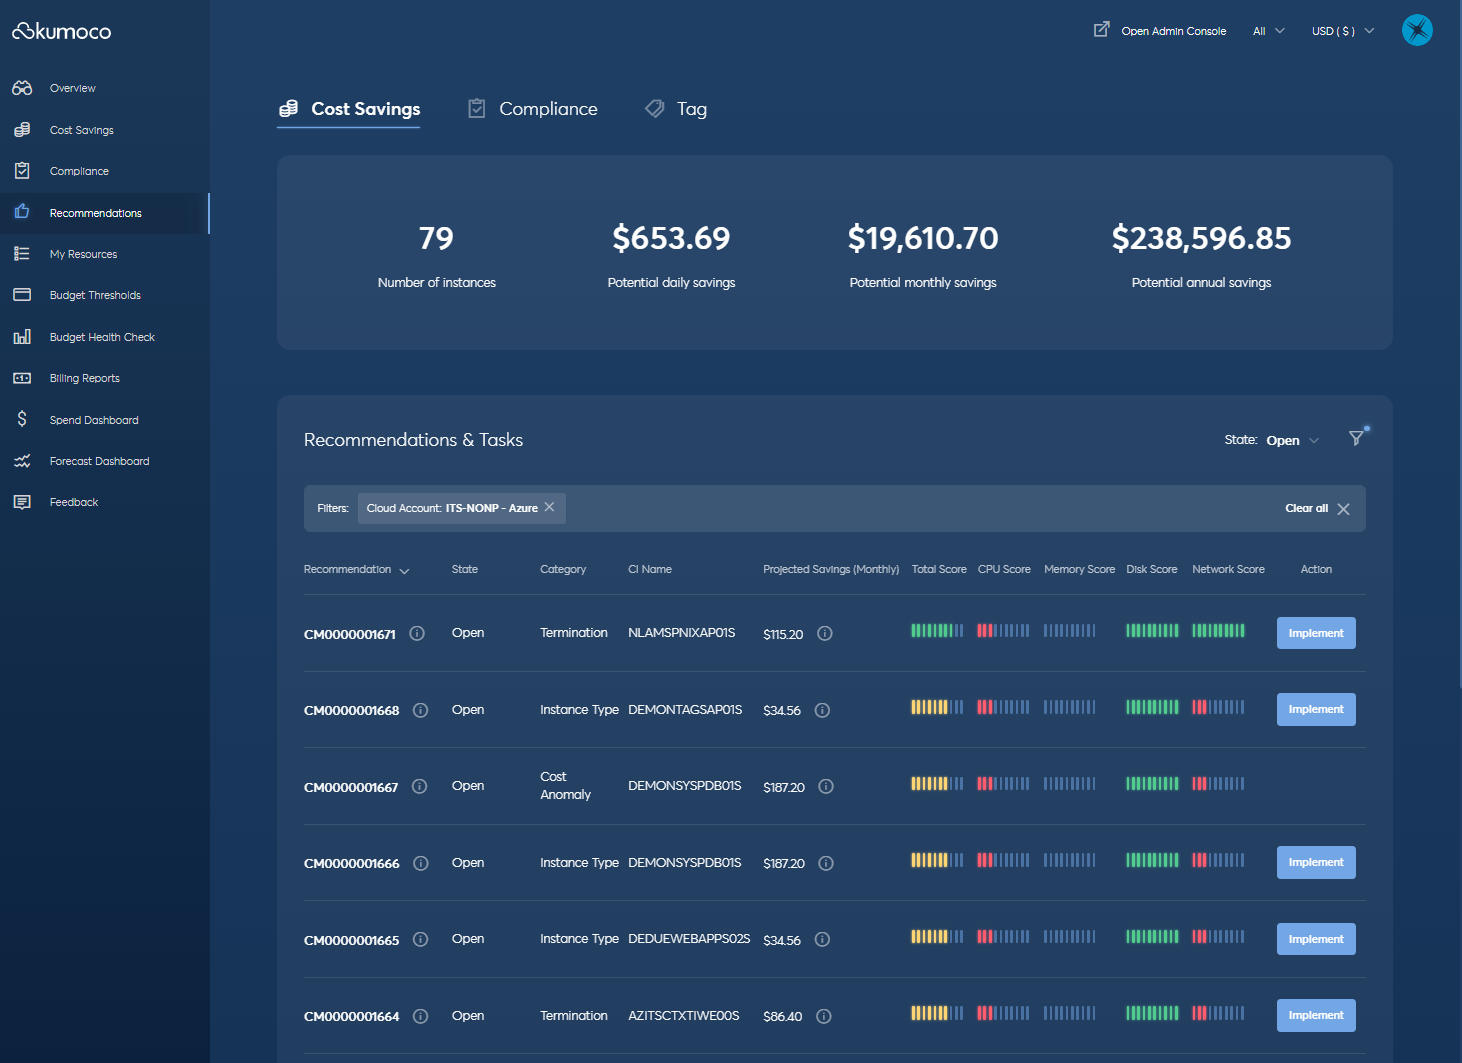Click Clear all to reset filters
The width and height of the screenshot is (1462, 1063).
pos(1306,508)
